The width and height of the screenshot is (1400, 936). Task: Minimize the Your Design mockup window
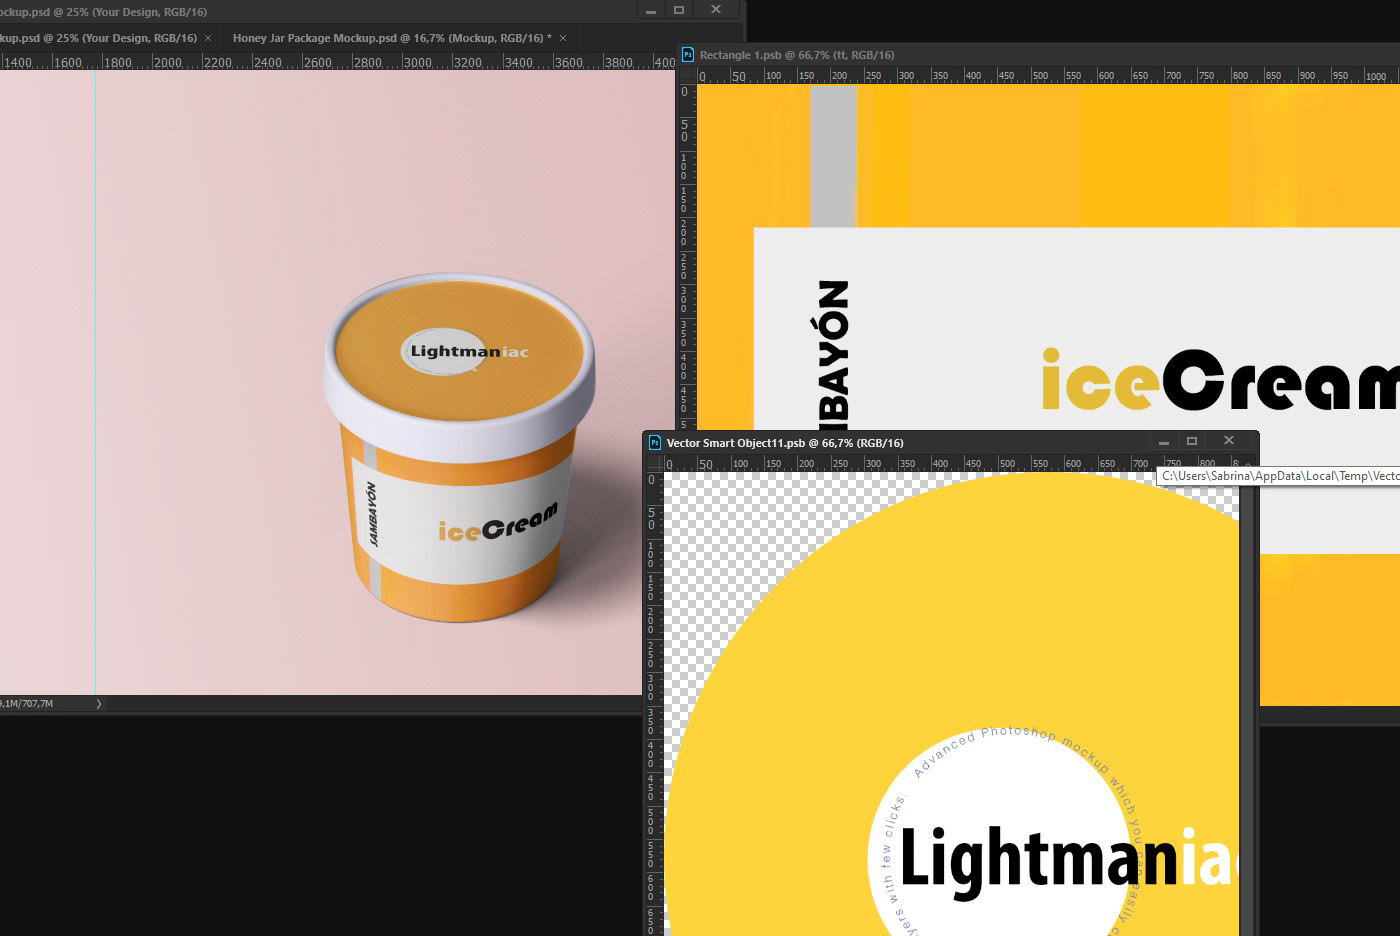651,10
